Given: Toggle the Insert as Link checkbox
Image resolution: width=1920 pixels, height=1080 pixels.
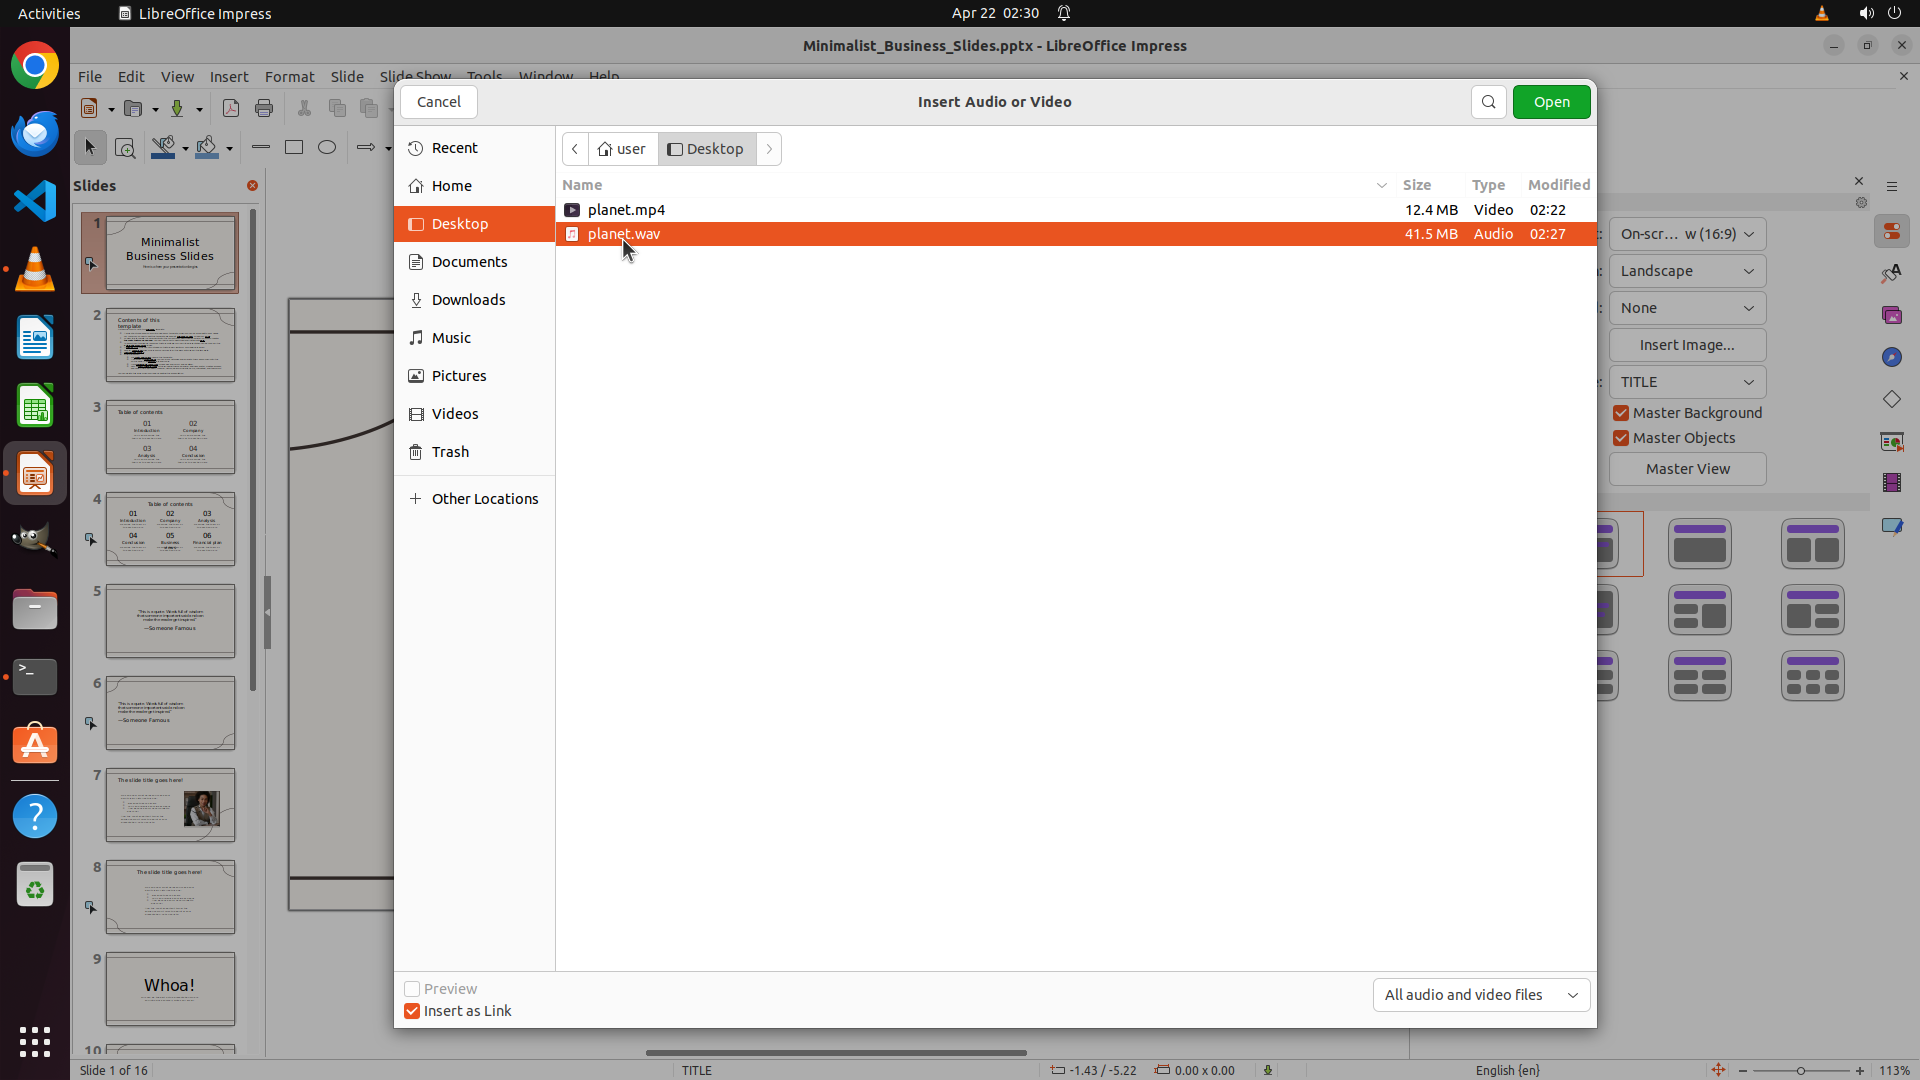Looking at the screenshot, I should pyautogui.click(x=412, y=1011).
